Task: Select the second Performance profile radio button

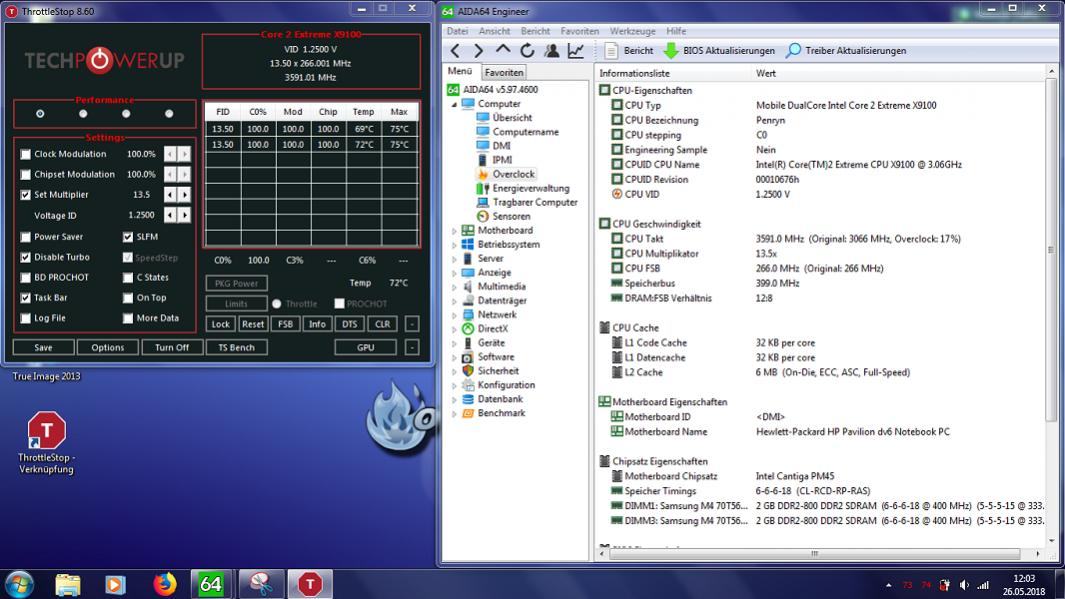Action: tap(83, 113)
